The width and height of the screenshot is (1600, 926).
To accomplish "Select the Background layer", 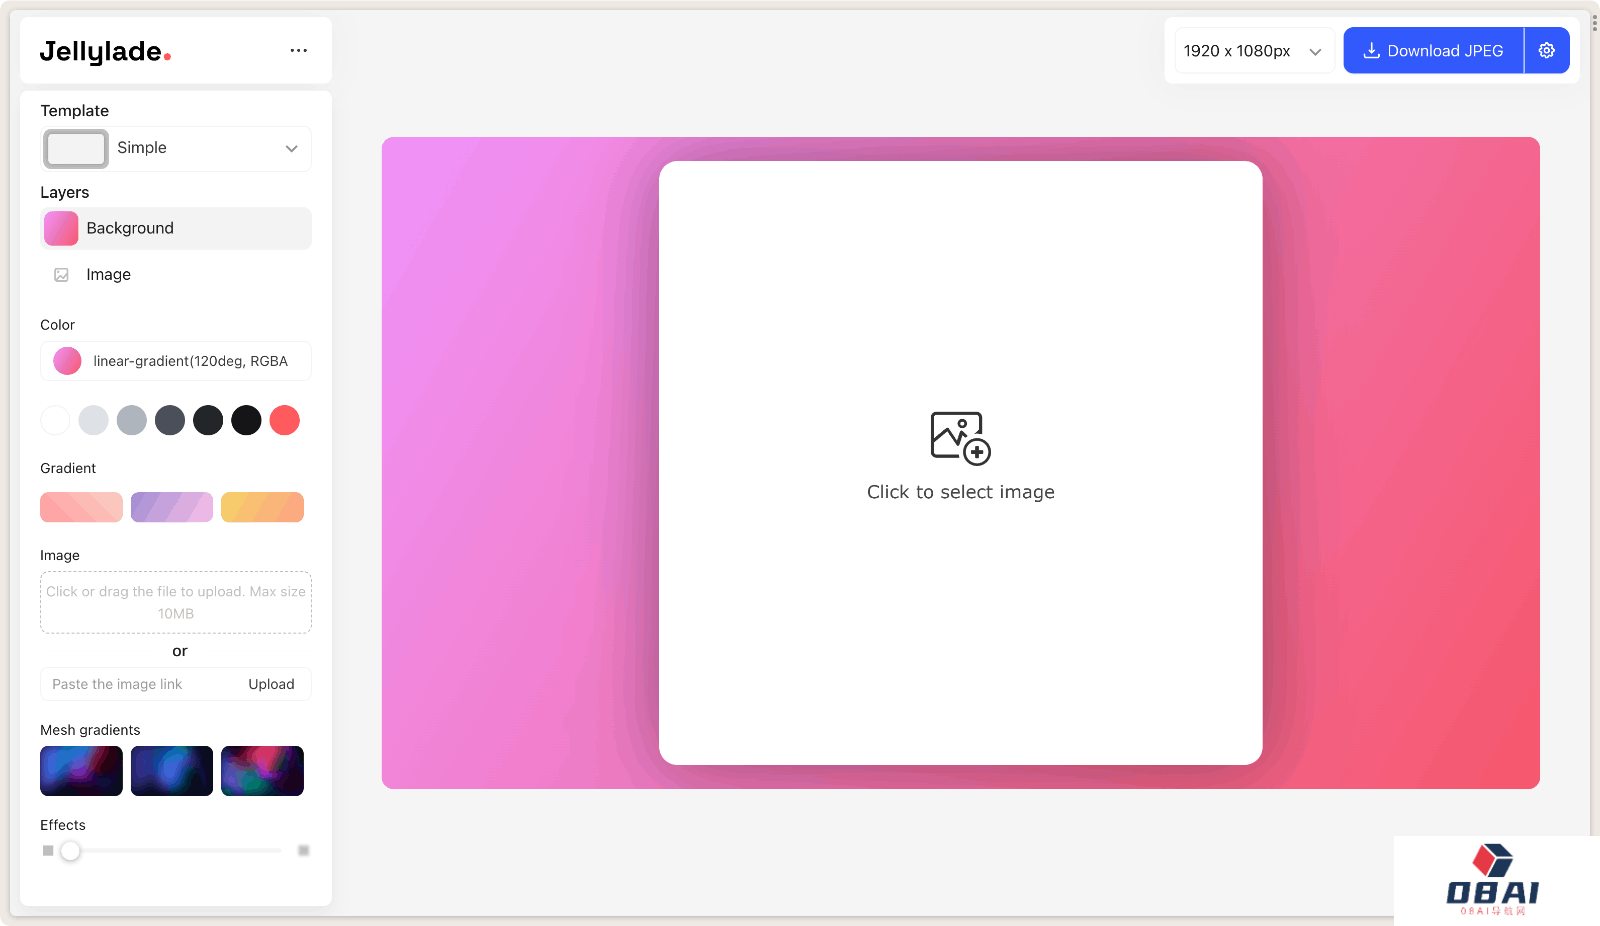I will (176, 228).
